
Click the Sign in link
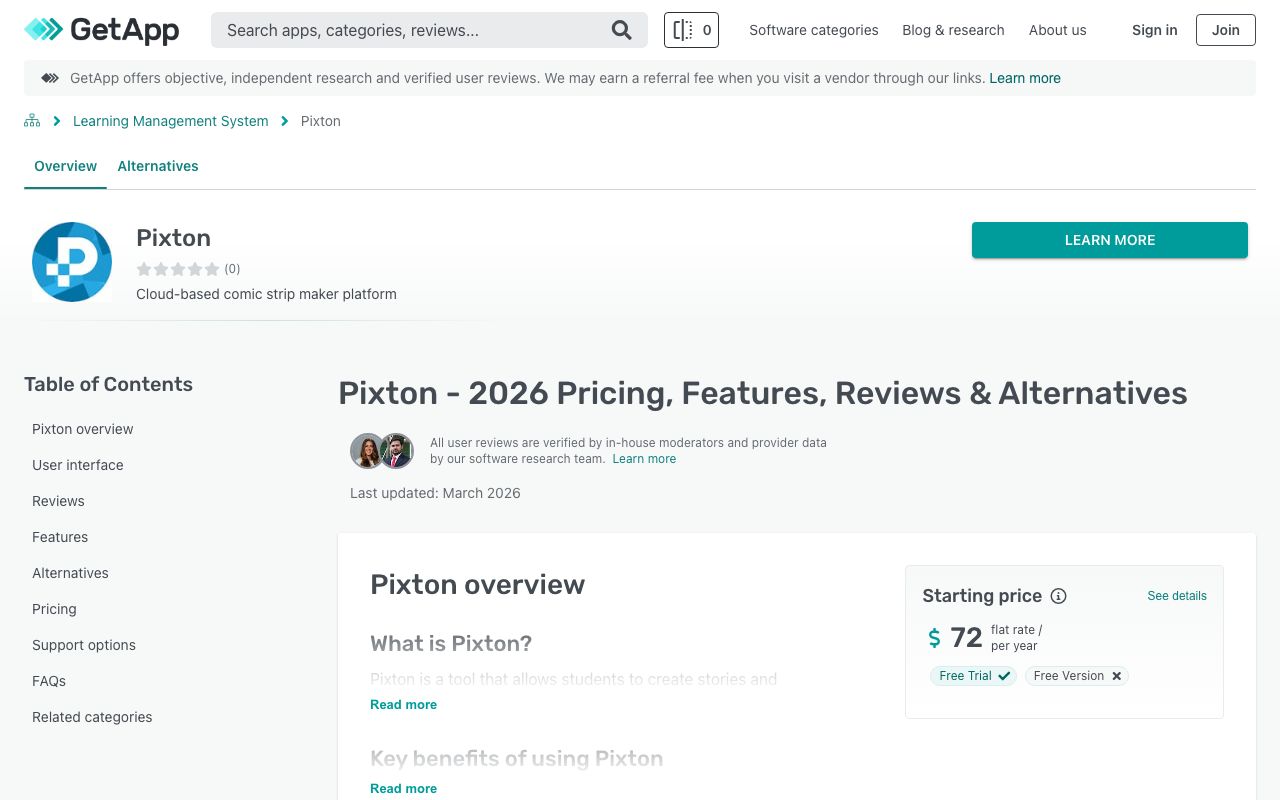click(1154, 30)
